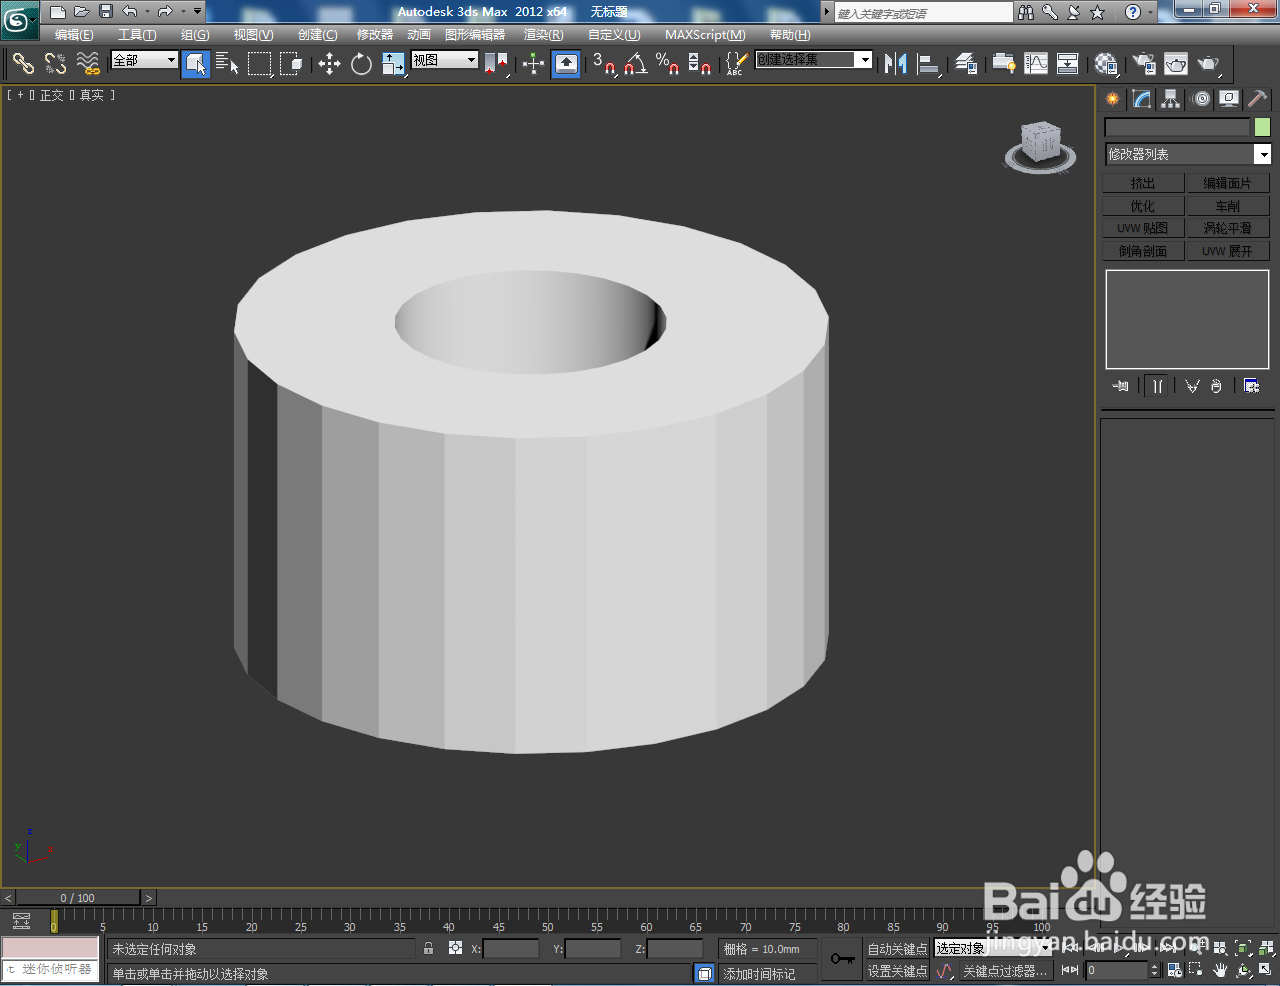Viewport: 1280px width, 986px height.
Task: Click the object color swatch in modify panel
Action: 1262,127
